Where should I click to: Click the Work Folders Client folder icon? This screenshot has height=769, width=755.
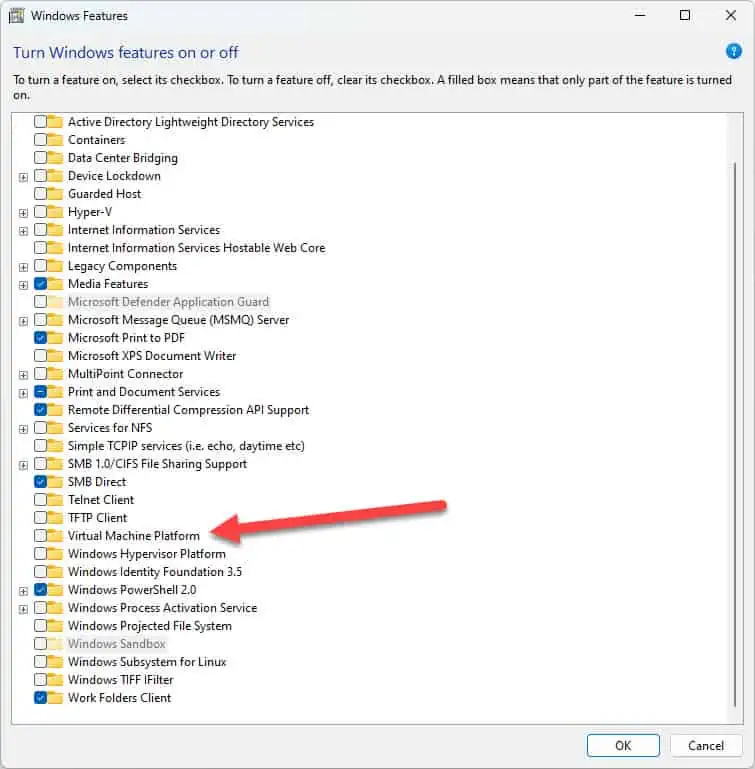[55, 698]
